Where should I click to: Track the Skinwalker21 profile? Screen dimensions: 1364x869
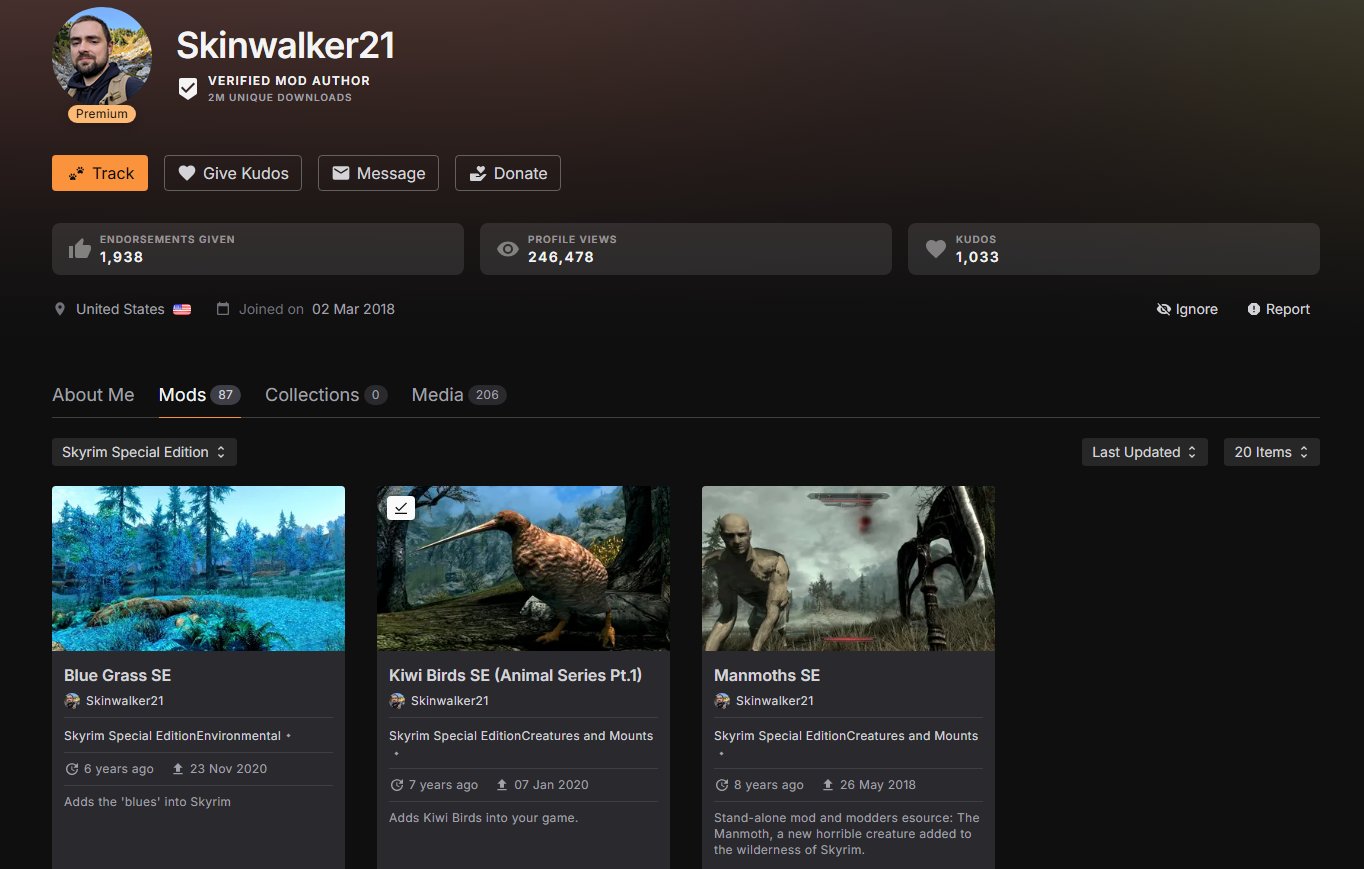pyautogui.click(x=100, y=173)
